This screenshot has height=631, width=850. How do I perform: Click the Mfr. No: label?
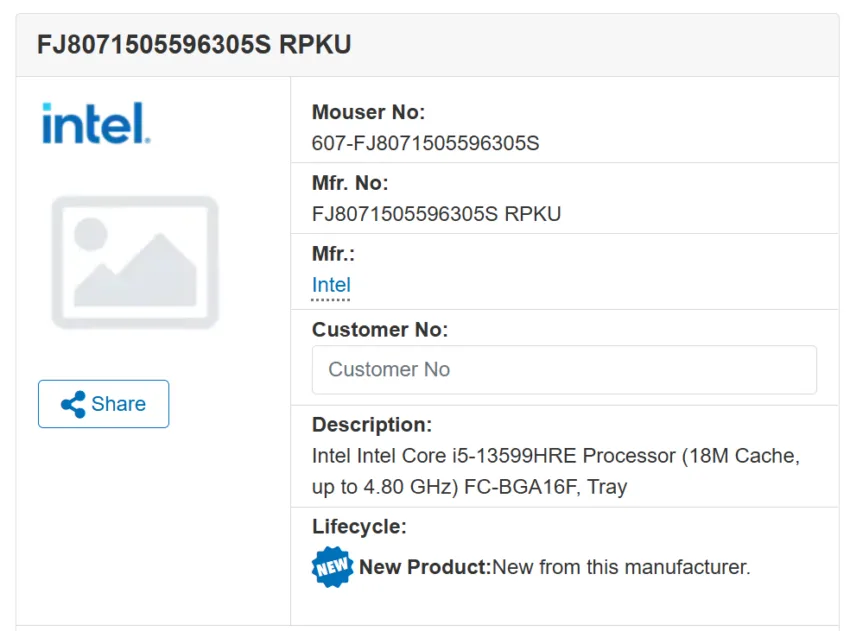pyautogui.click(x=350, y=183)
